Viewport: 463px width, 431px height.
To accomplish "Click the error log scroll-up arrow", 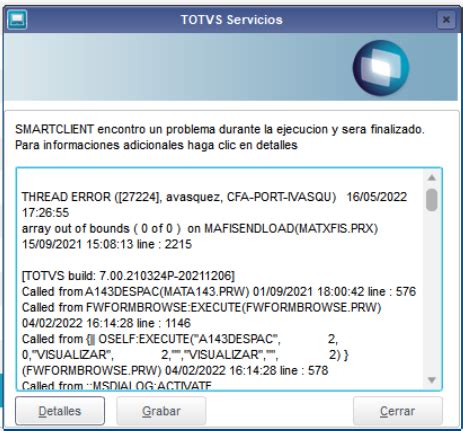I will click(x=432, y=178).
